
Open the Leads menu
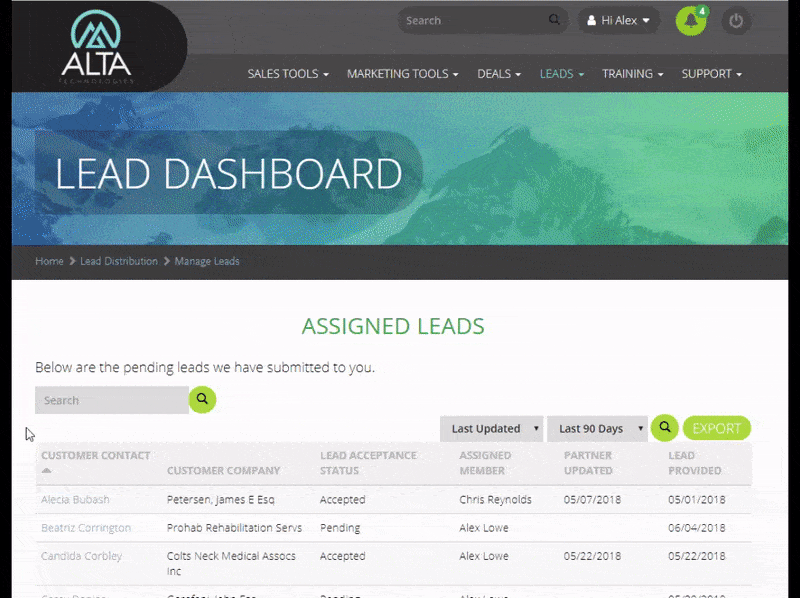(561, 74)
